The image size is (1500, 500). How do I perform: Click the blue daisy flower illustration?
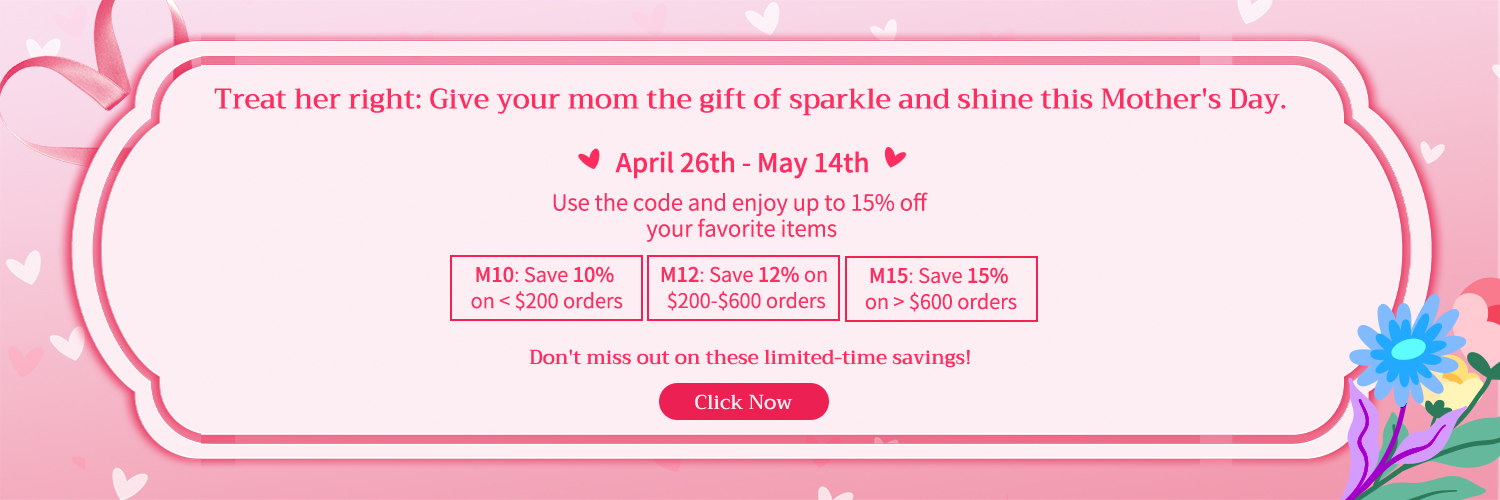[1407, 350]
